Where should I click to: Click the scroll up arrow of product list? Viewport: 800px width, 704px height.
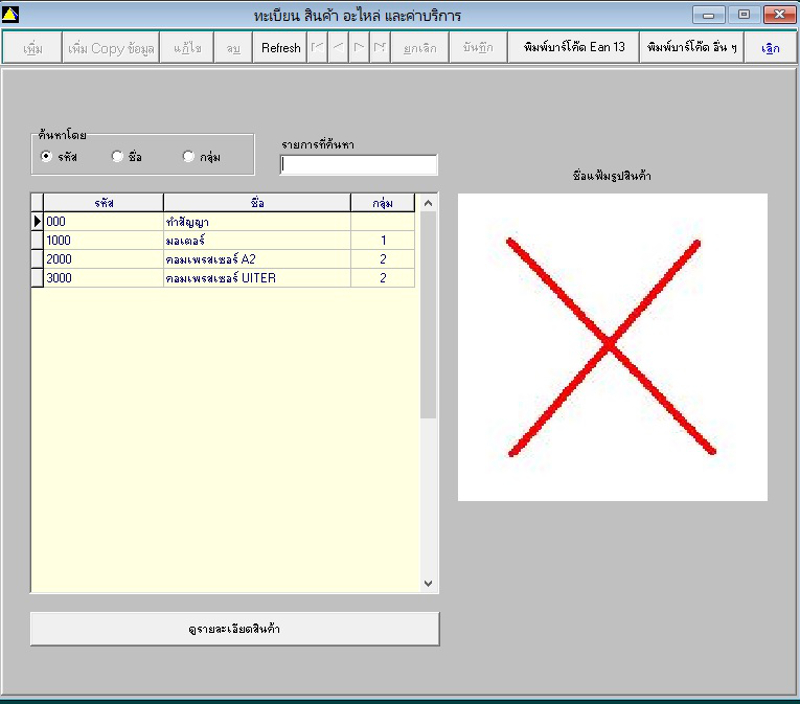pyautogui.click(x=428, y=202)
